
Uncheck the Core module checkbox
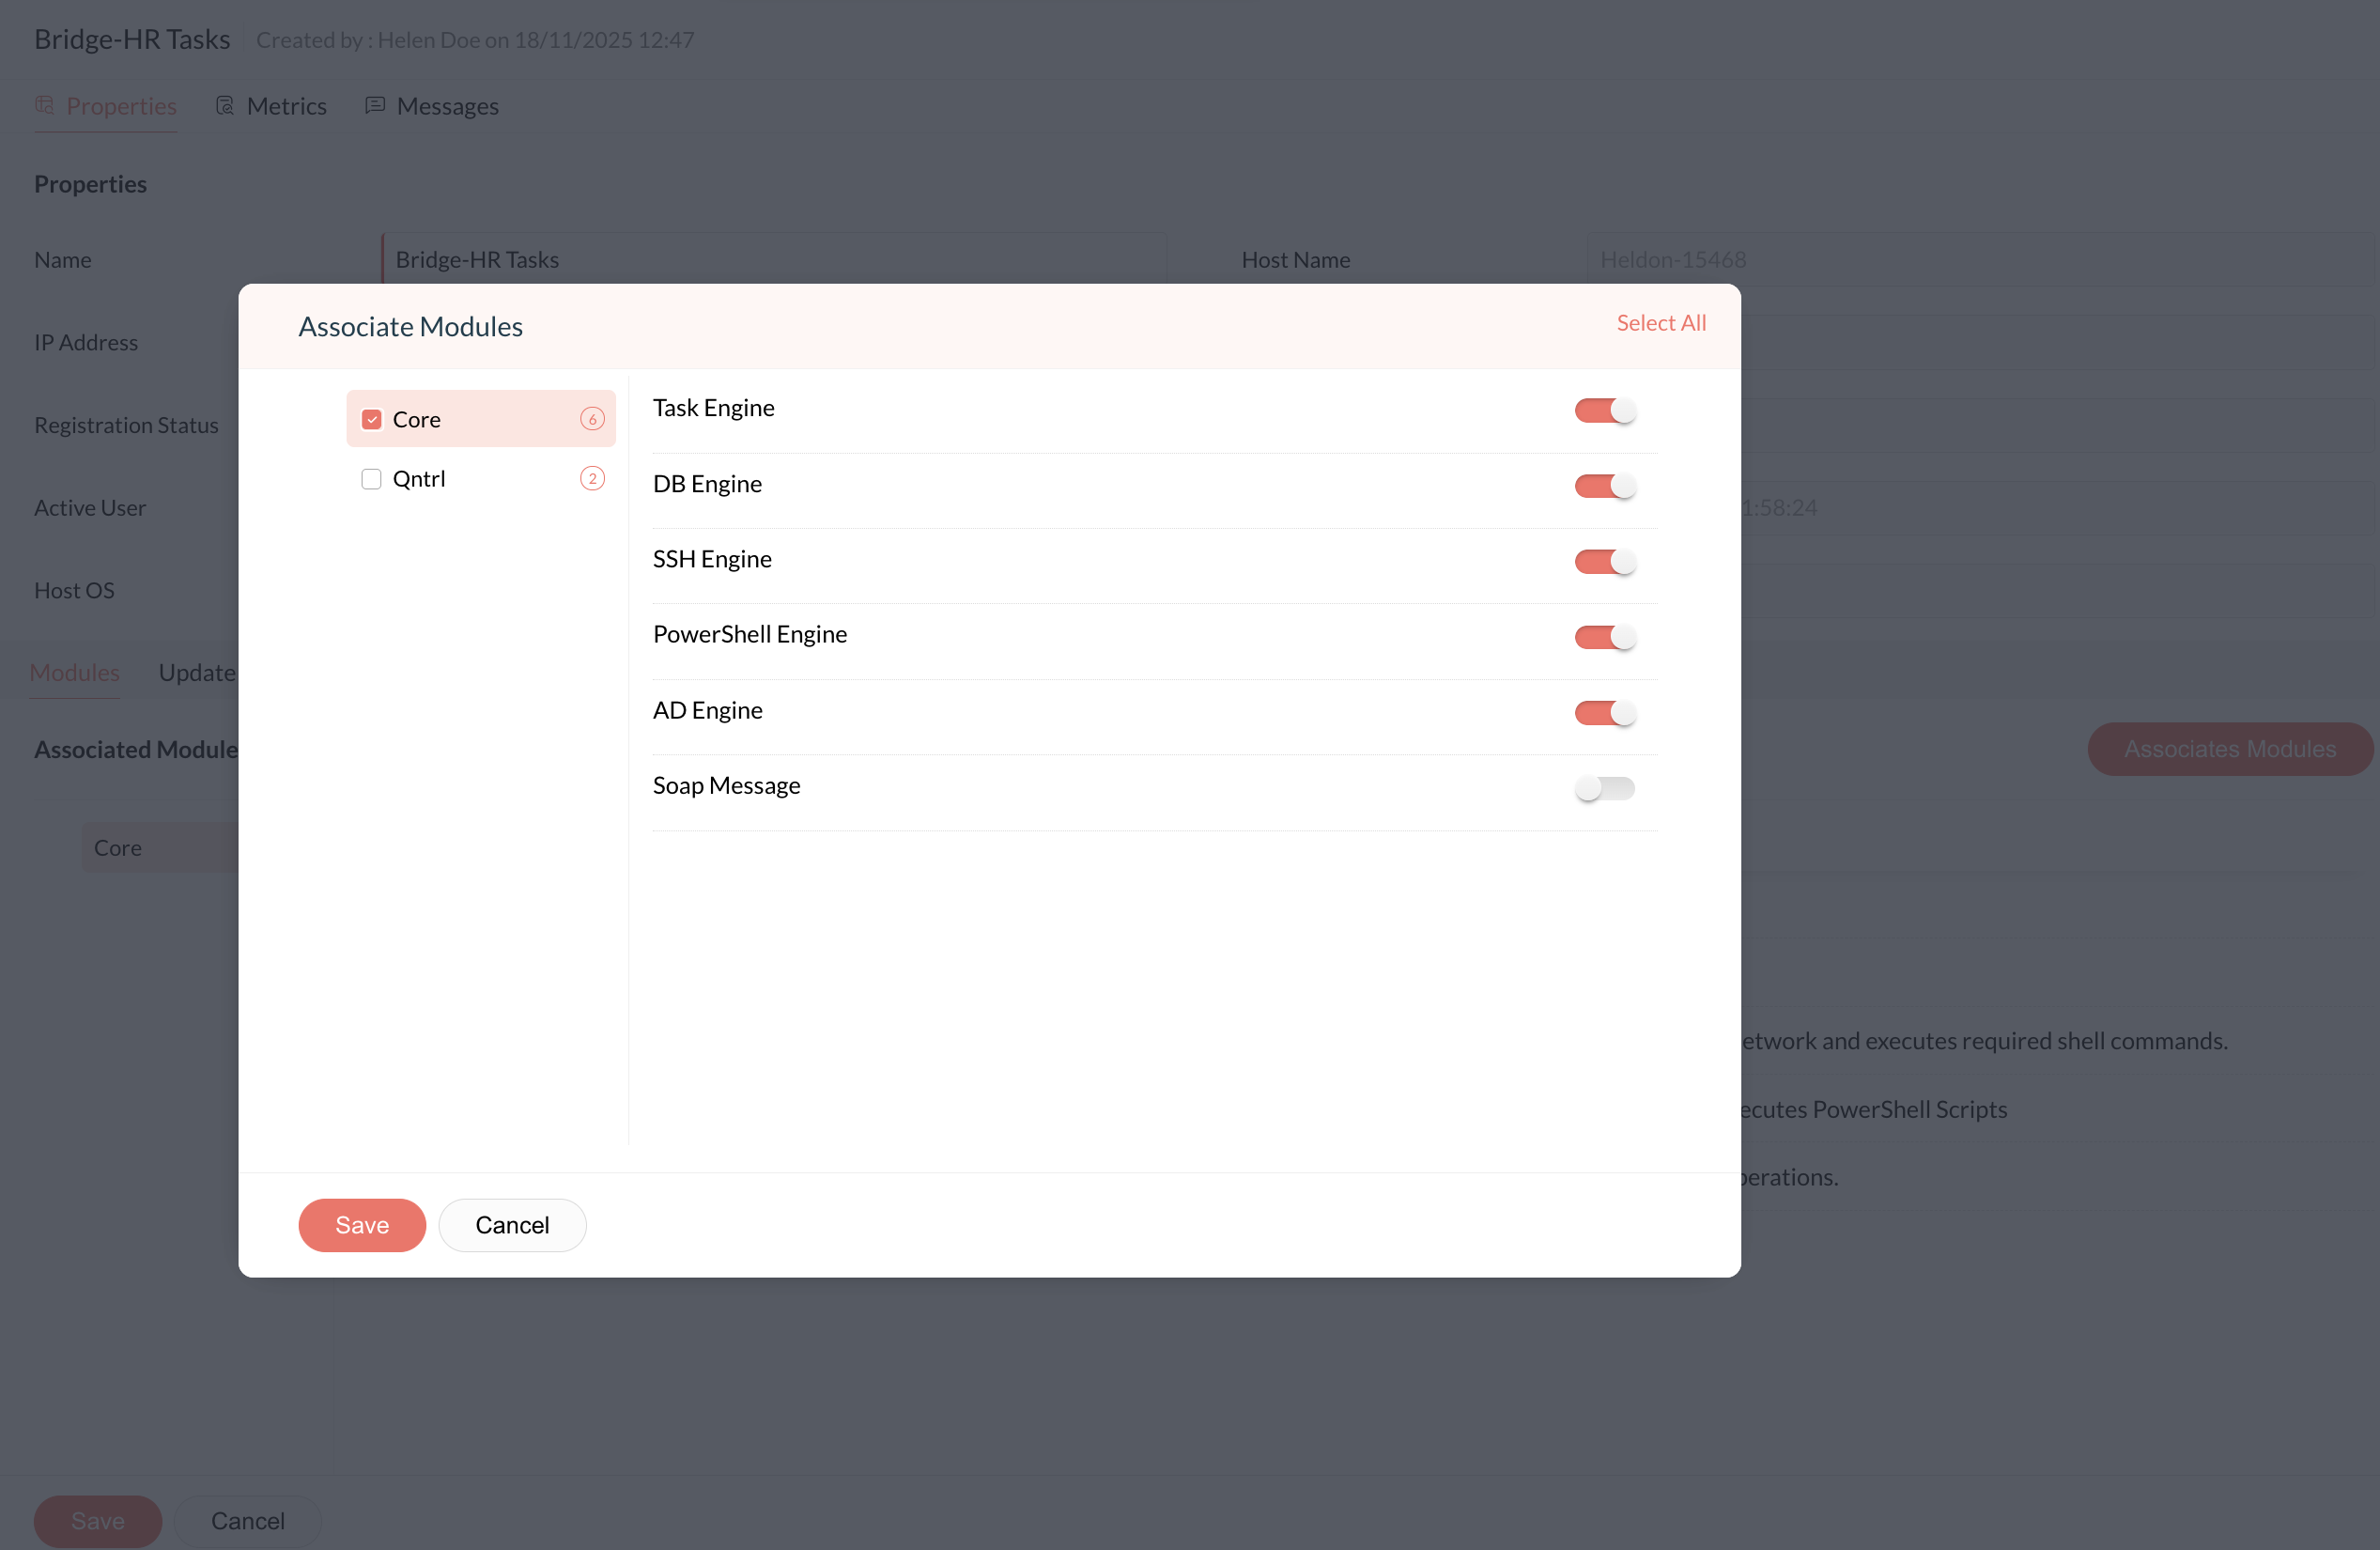(371, 419)
